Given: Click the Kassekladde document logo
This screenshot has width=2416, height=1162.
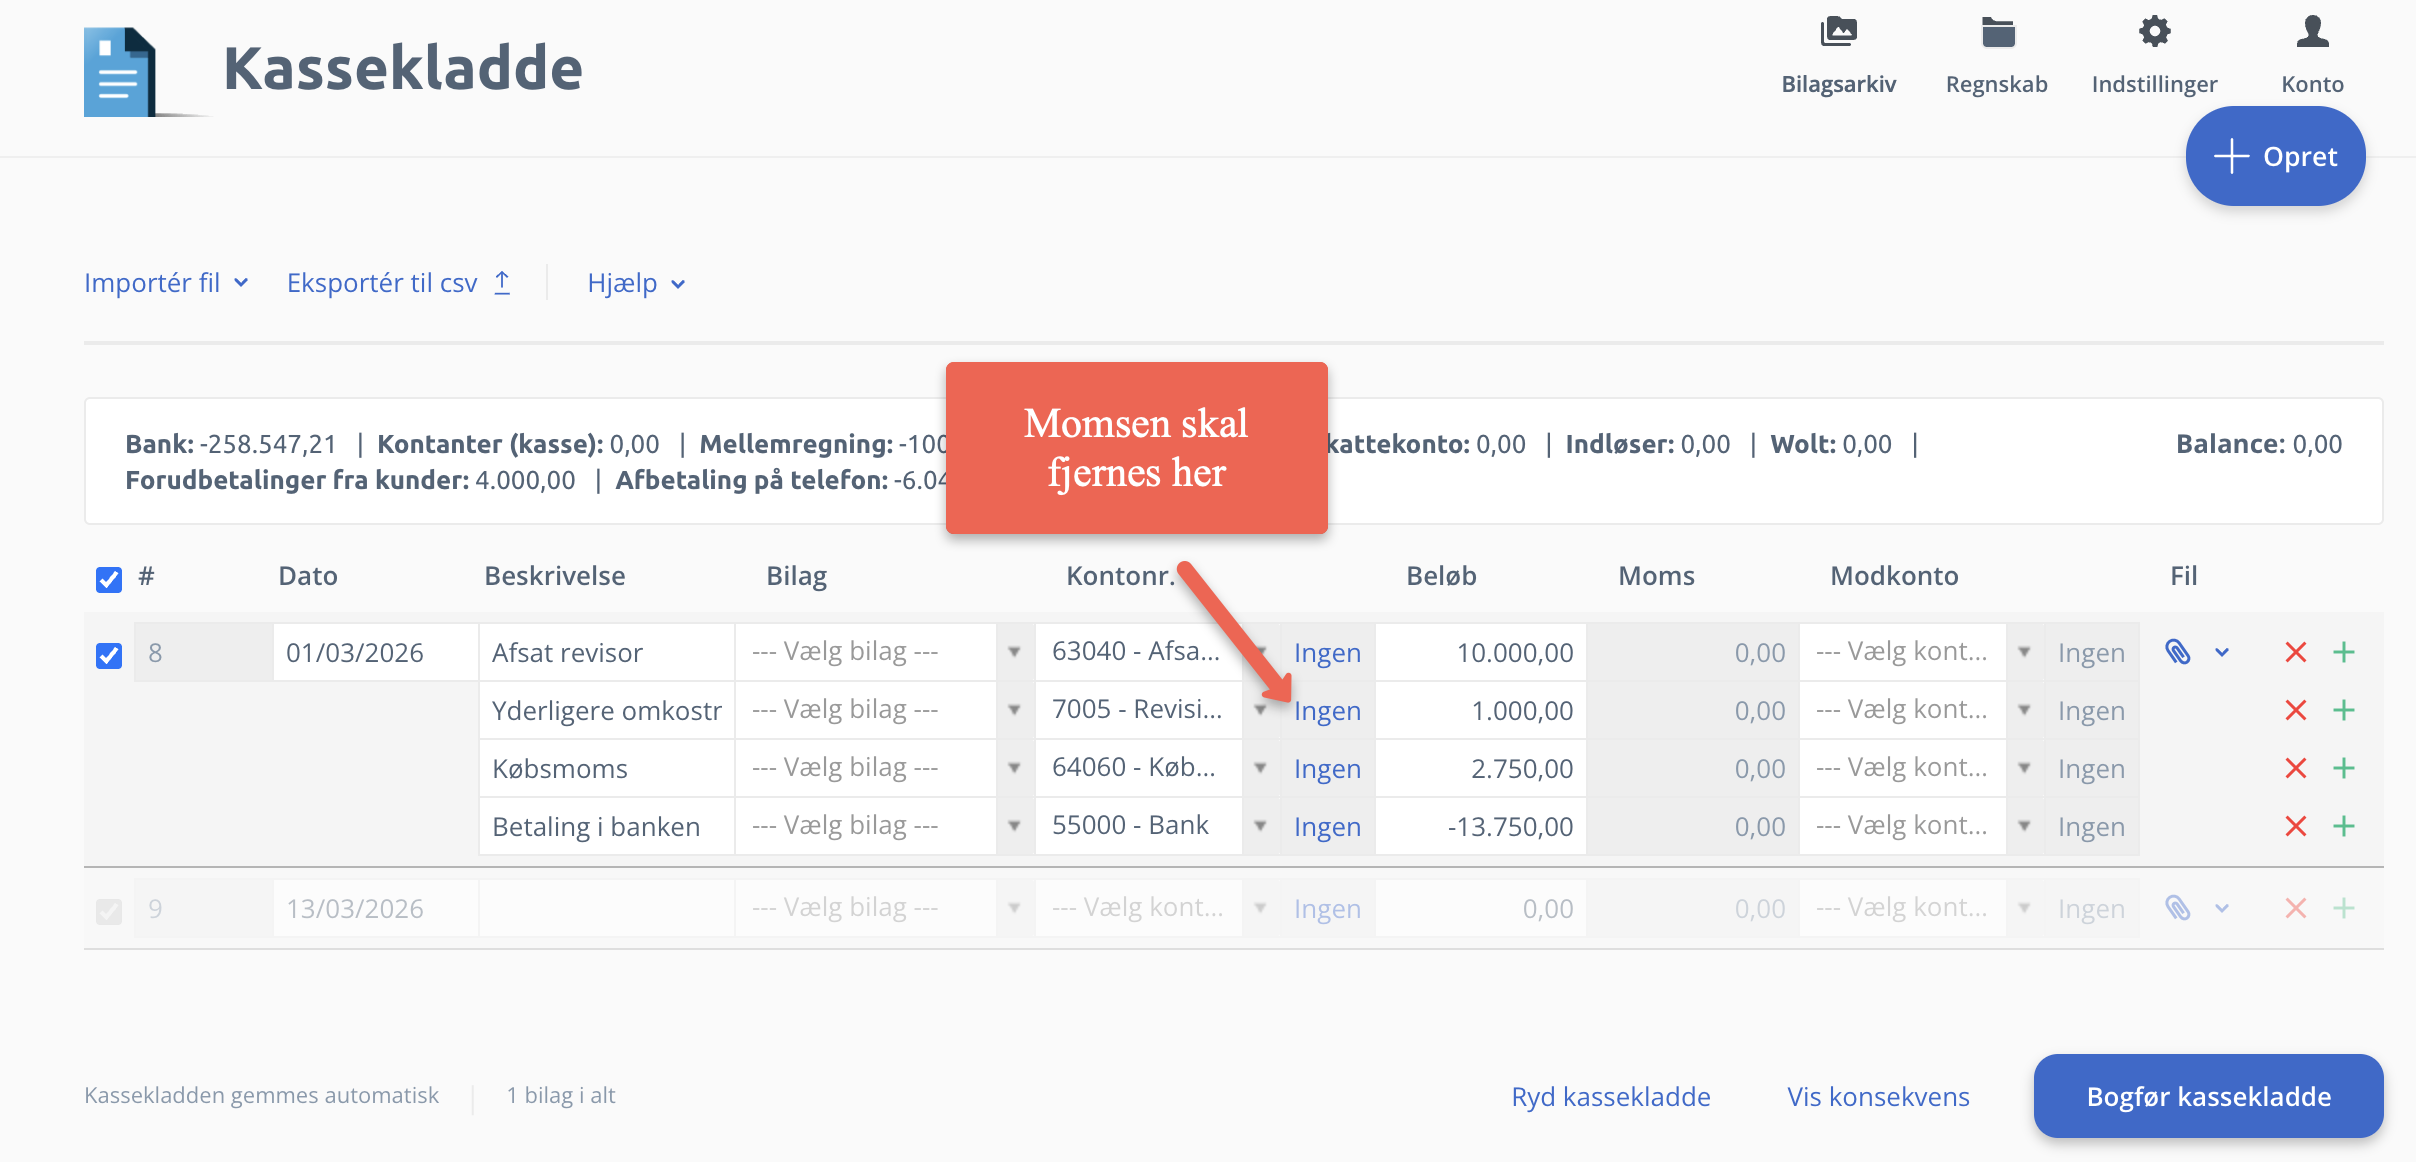Looking at the screenshot, I should click(120, 72).
